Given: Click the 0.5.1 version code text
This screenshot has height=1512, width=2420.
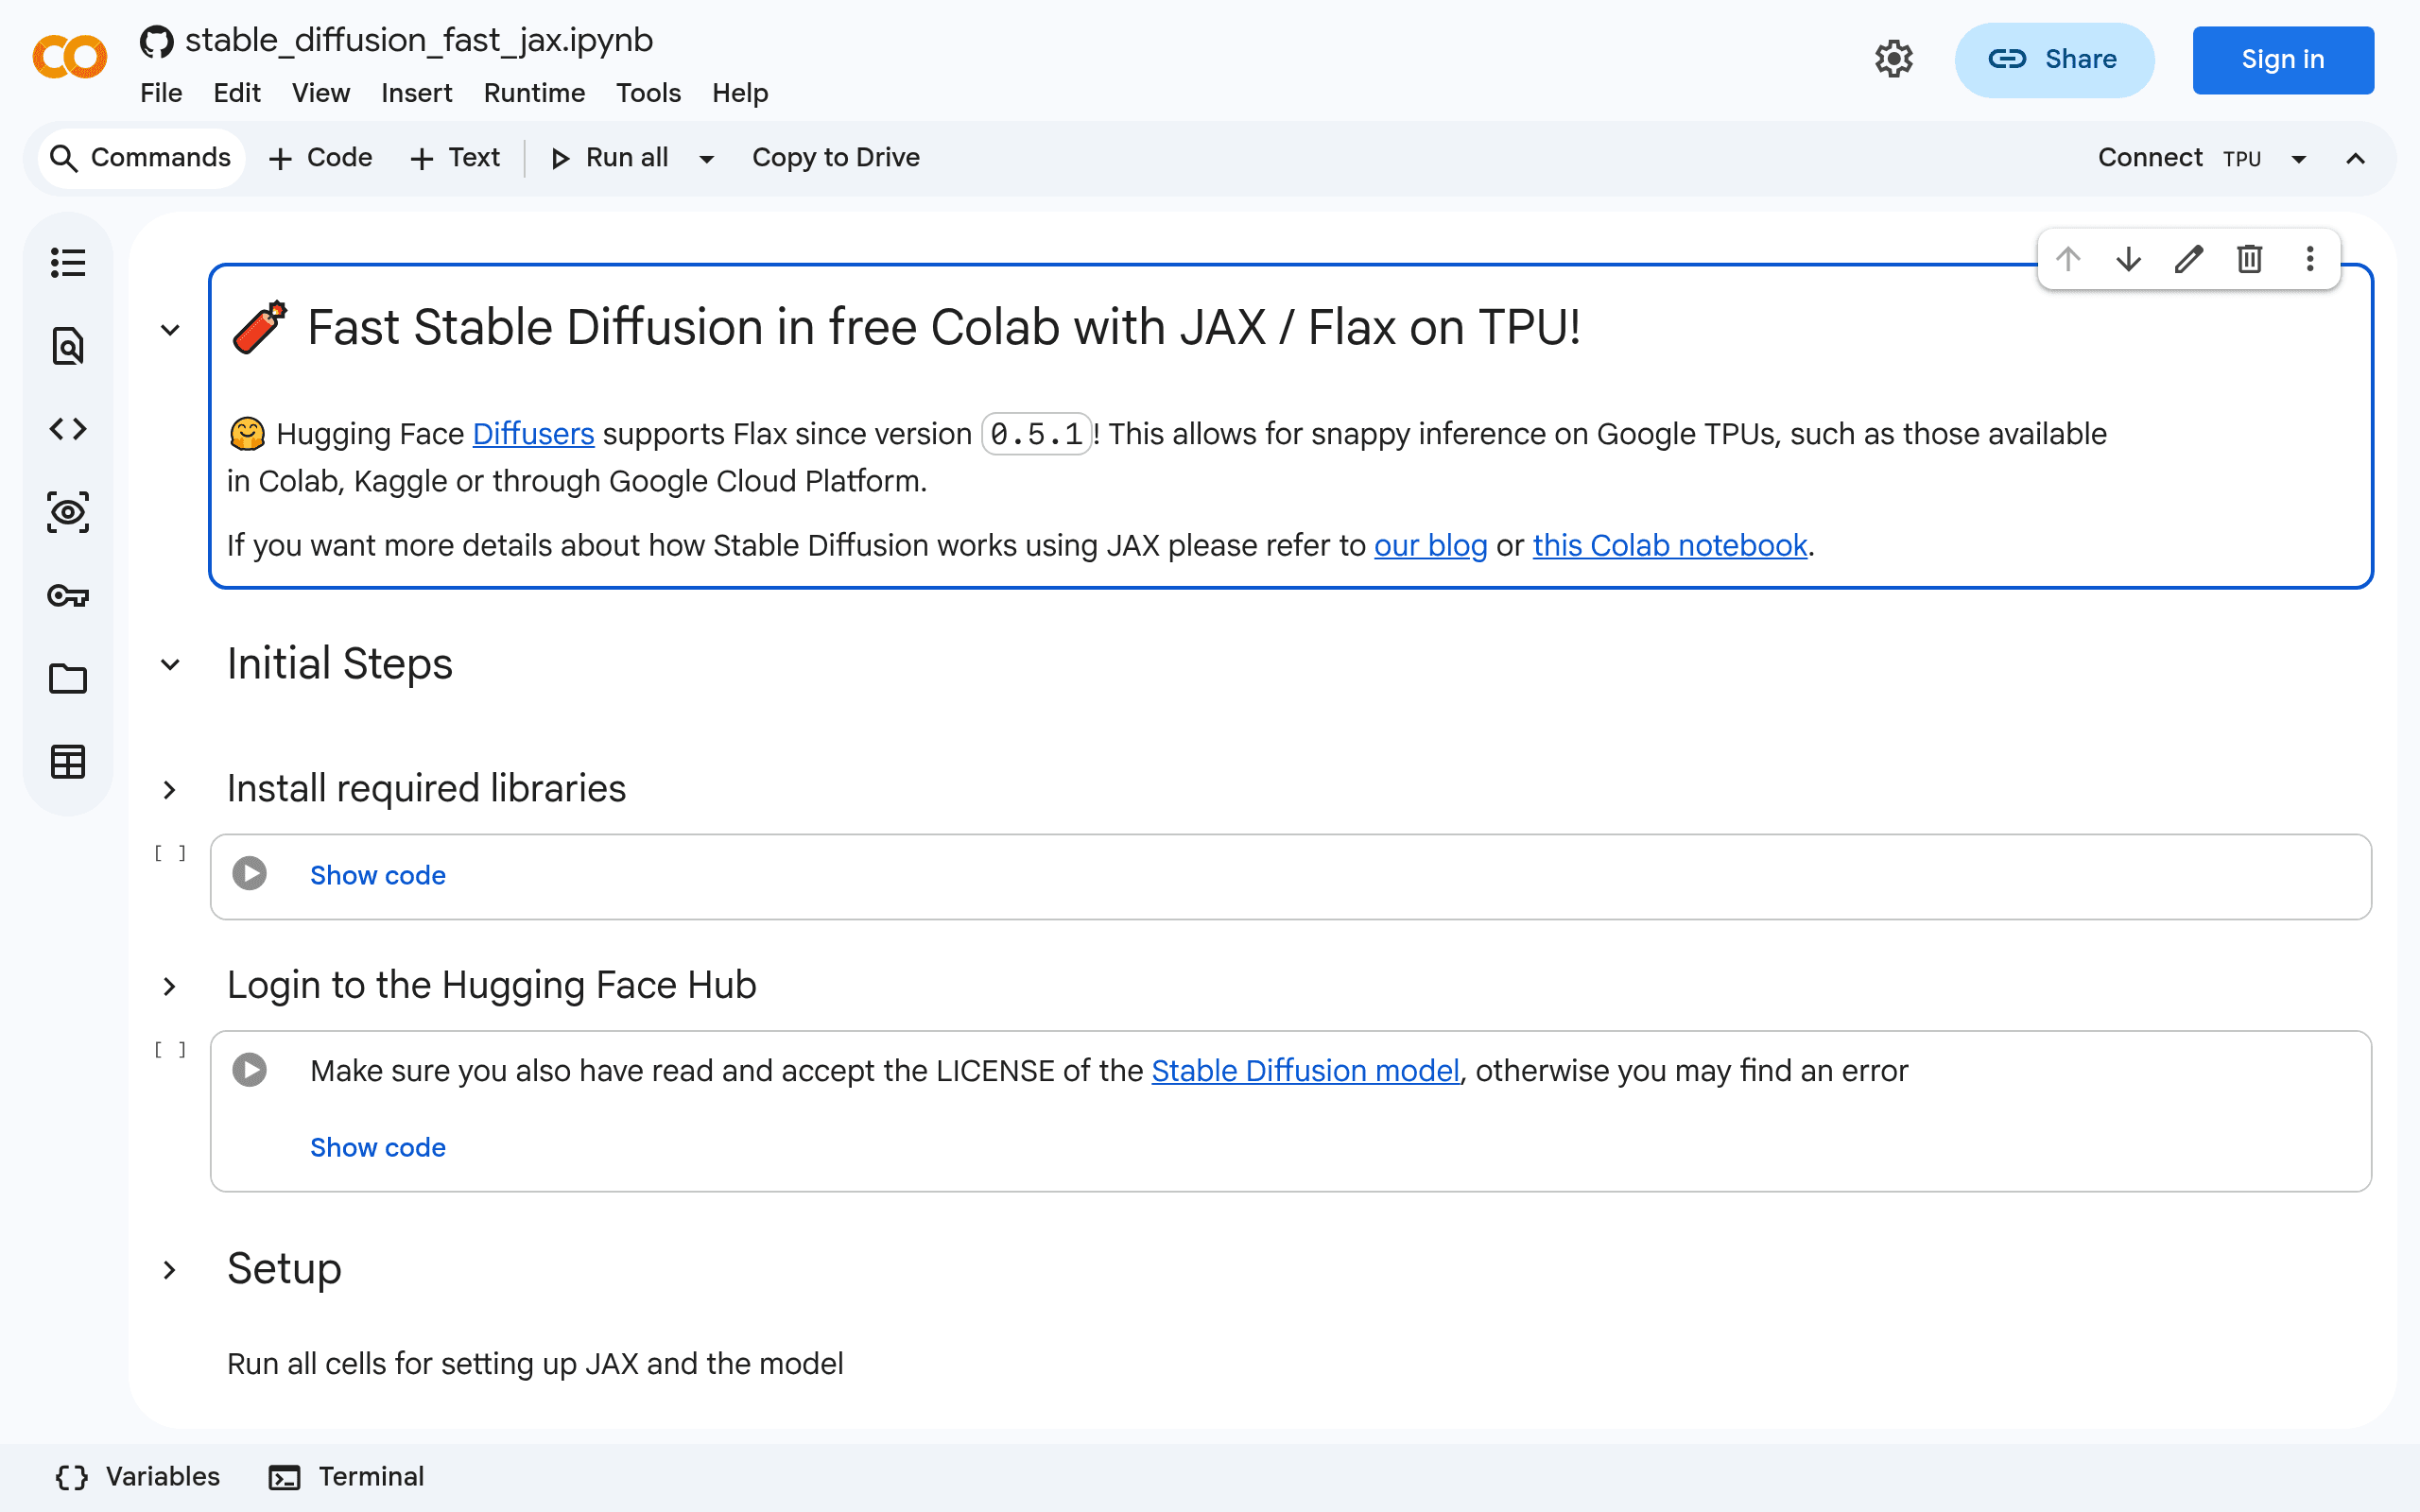Looking at the screenshot, I should [x=1036, y=434].
